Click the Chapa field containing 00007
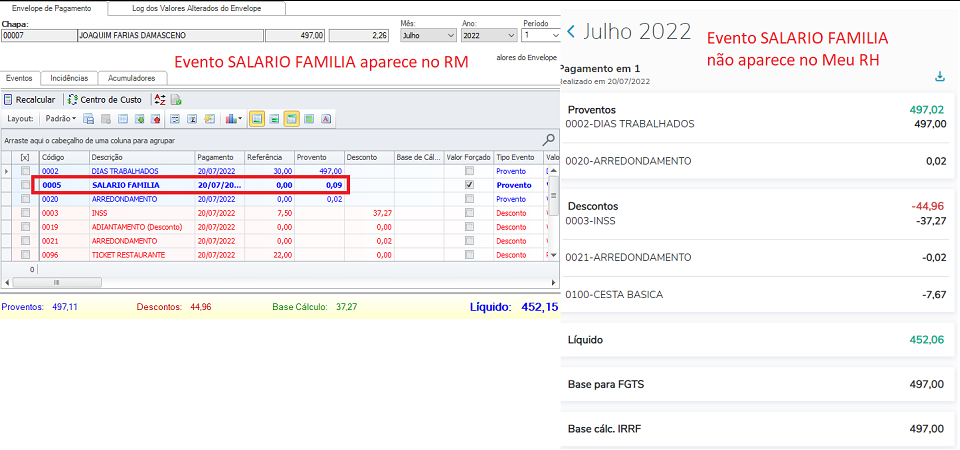The height and width of the screenshot is (450, 960). [x=38, y=36]
